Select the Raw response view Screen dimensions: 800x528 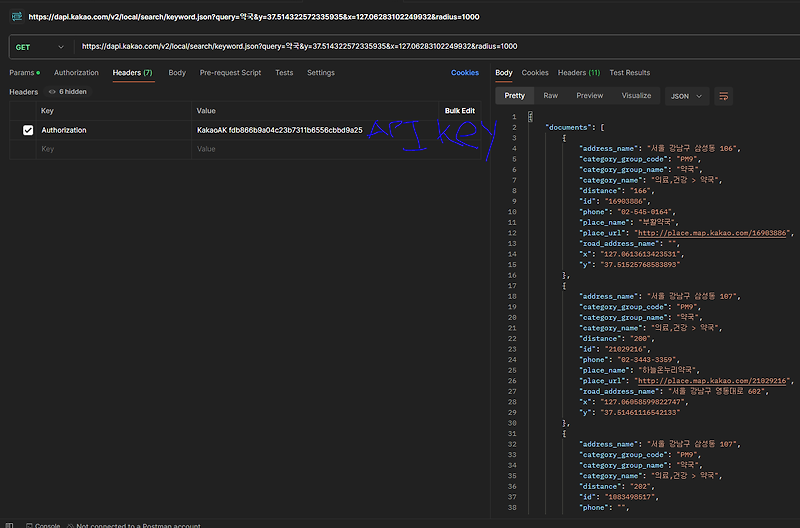550,96
